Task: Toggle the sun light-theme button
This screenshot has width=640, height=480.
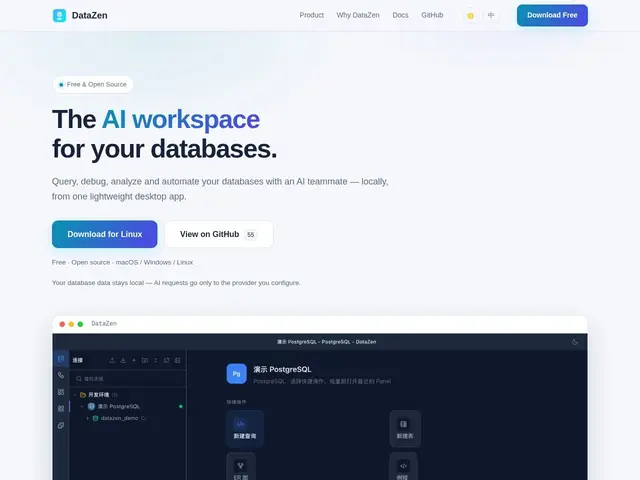Action: 471,16
